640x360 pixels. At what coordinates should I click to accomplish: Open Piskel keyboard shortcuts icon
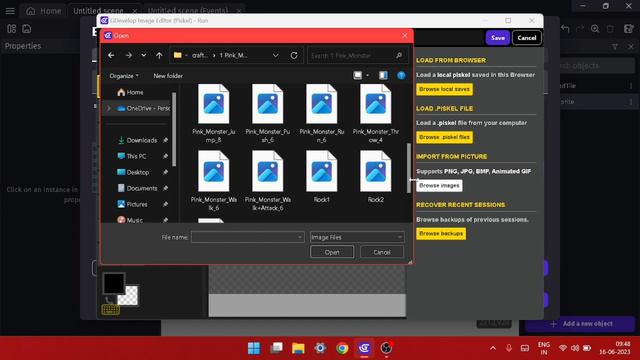click(111, 310)
